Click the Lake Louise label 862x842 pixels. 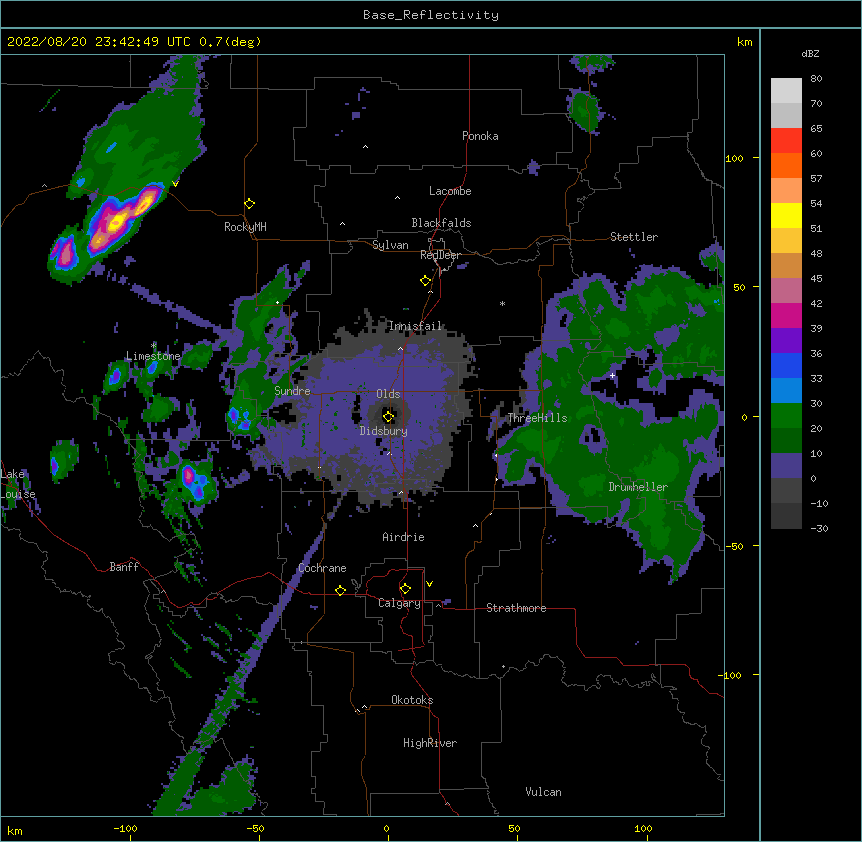(x=18, y=484)
